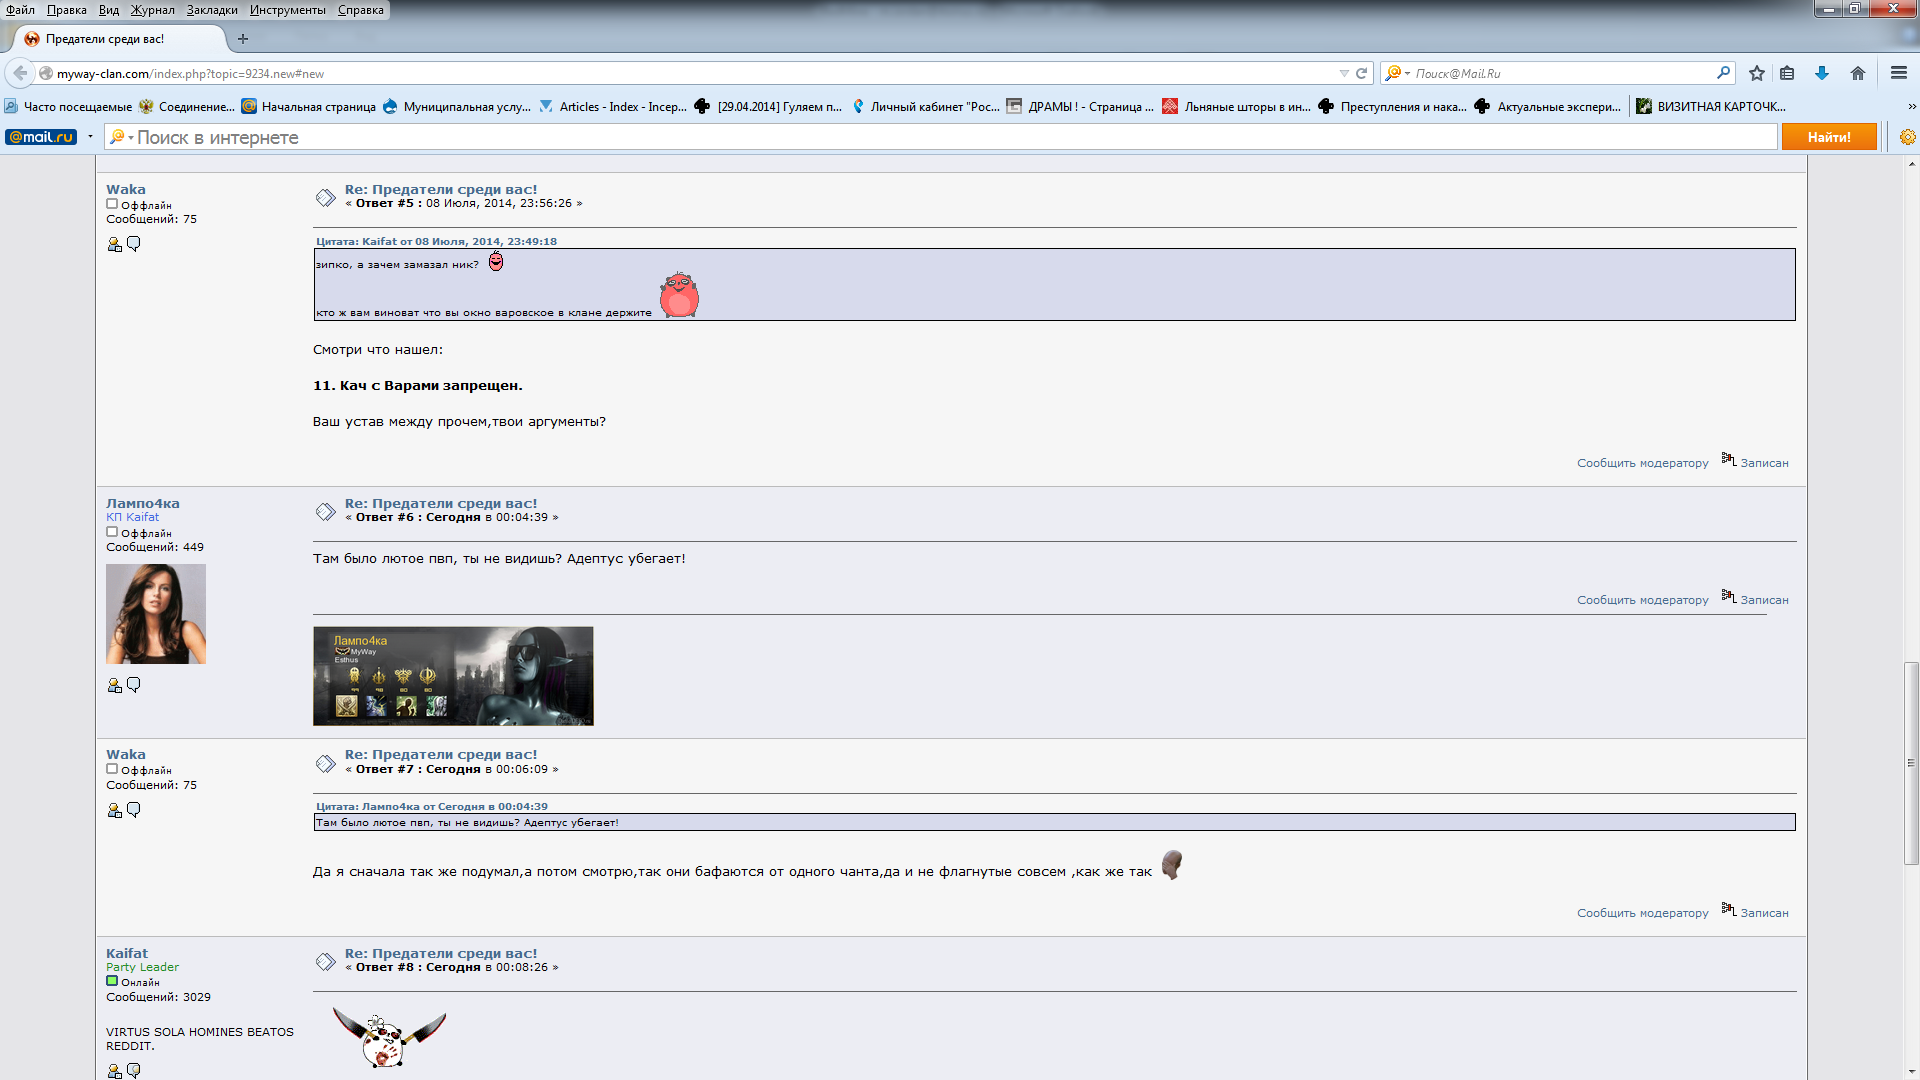
Task: Open Mail.ru logo dropdown arrow
Action: click(90, 137)
